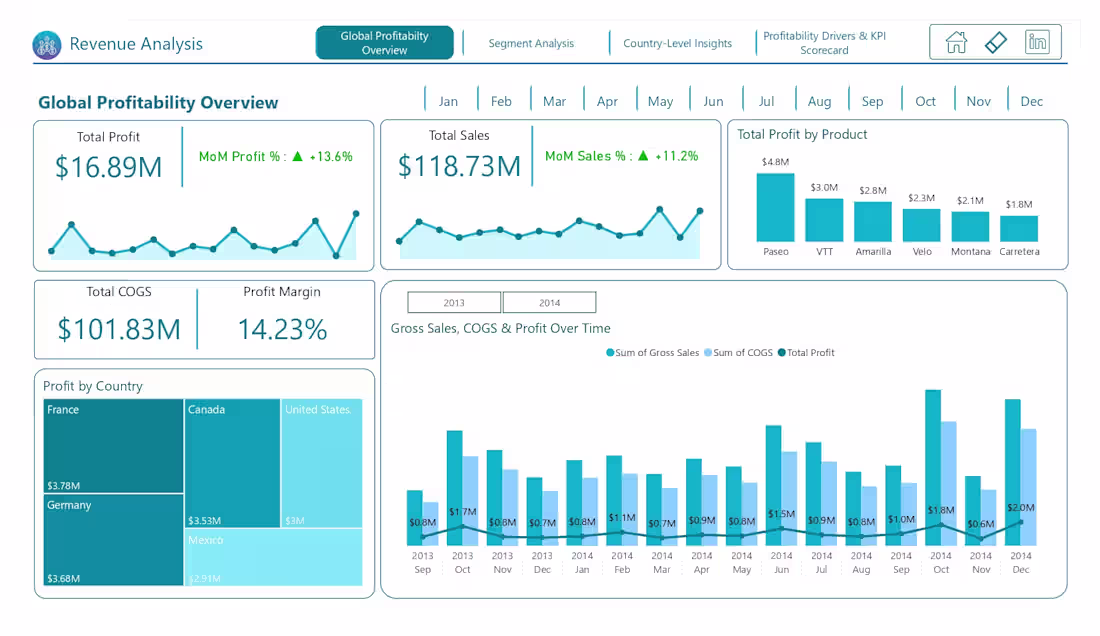
Task: Click the Revenue Analysis logo icon
Action: (45, 44)
